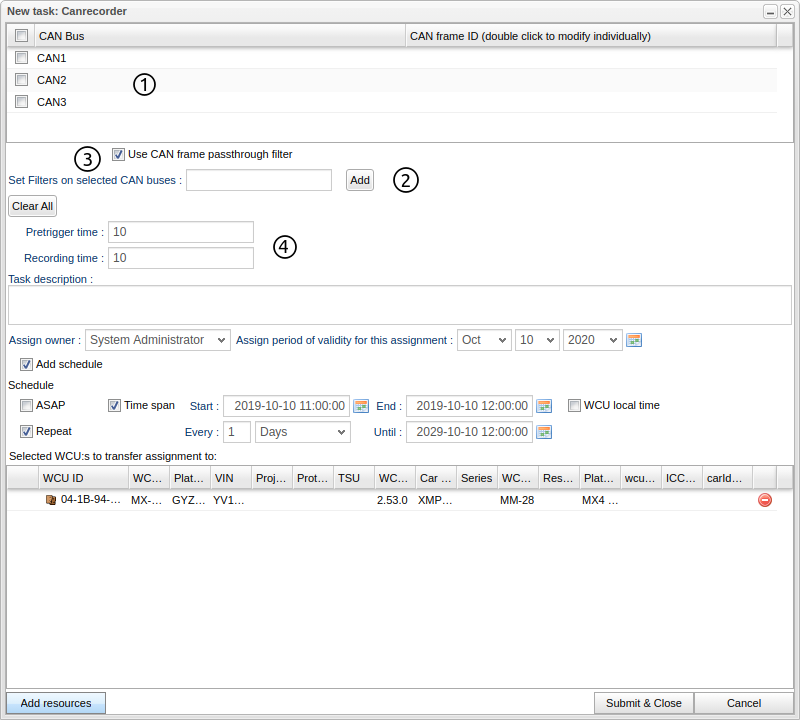Open the Days repeat interval dropdown
The width and height of the screenshot is (800, 720).
(x=303, y=432)
